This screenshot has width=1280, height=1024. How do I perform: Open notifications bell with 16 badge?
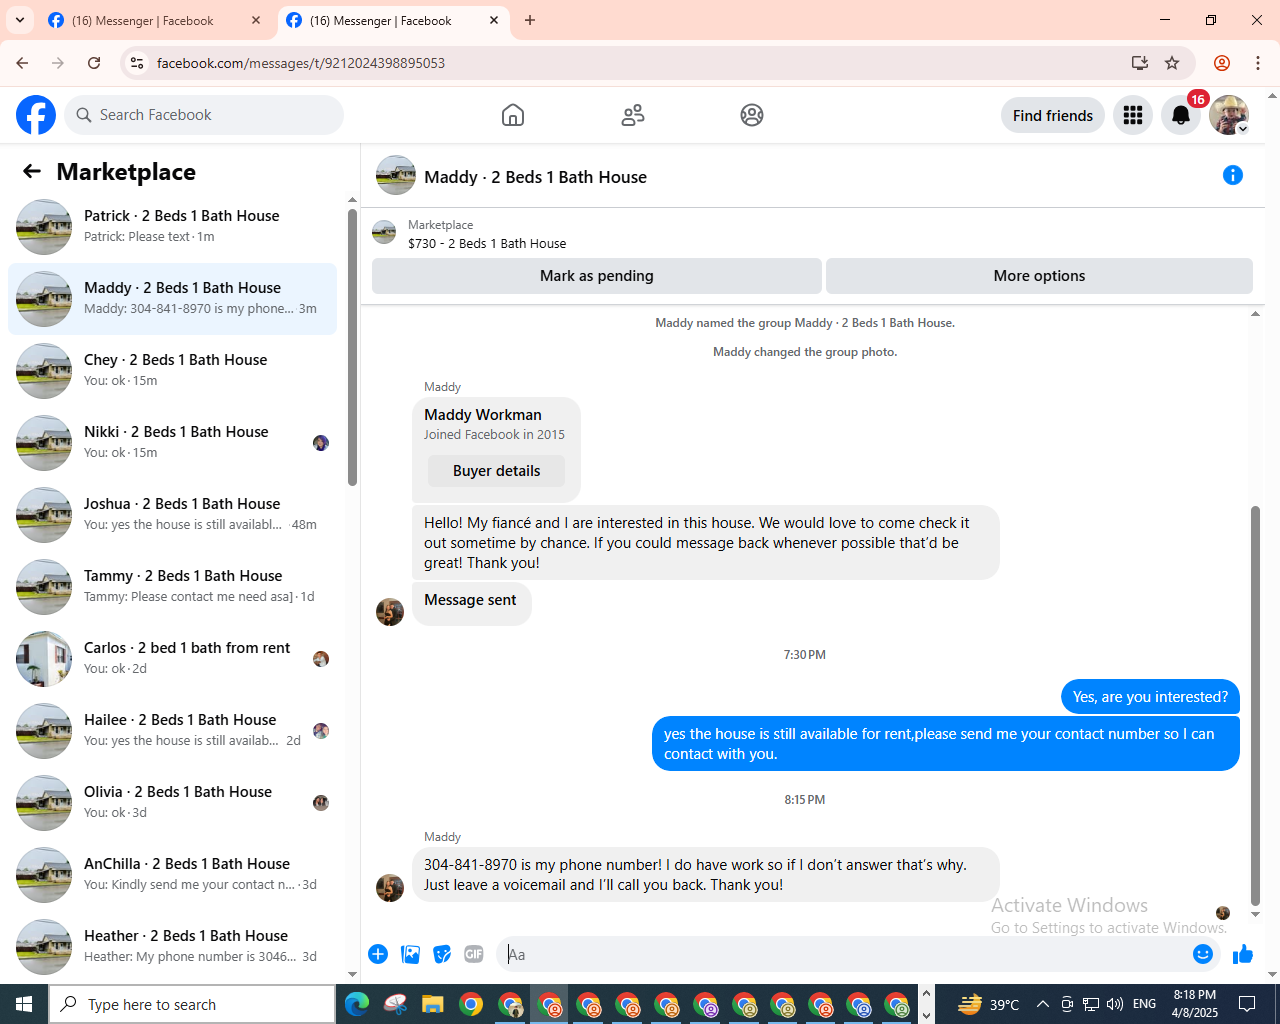click(1181, 115)
